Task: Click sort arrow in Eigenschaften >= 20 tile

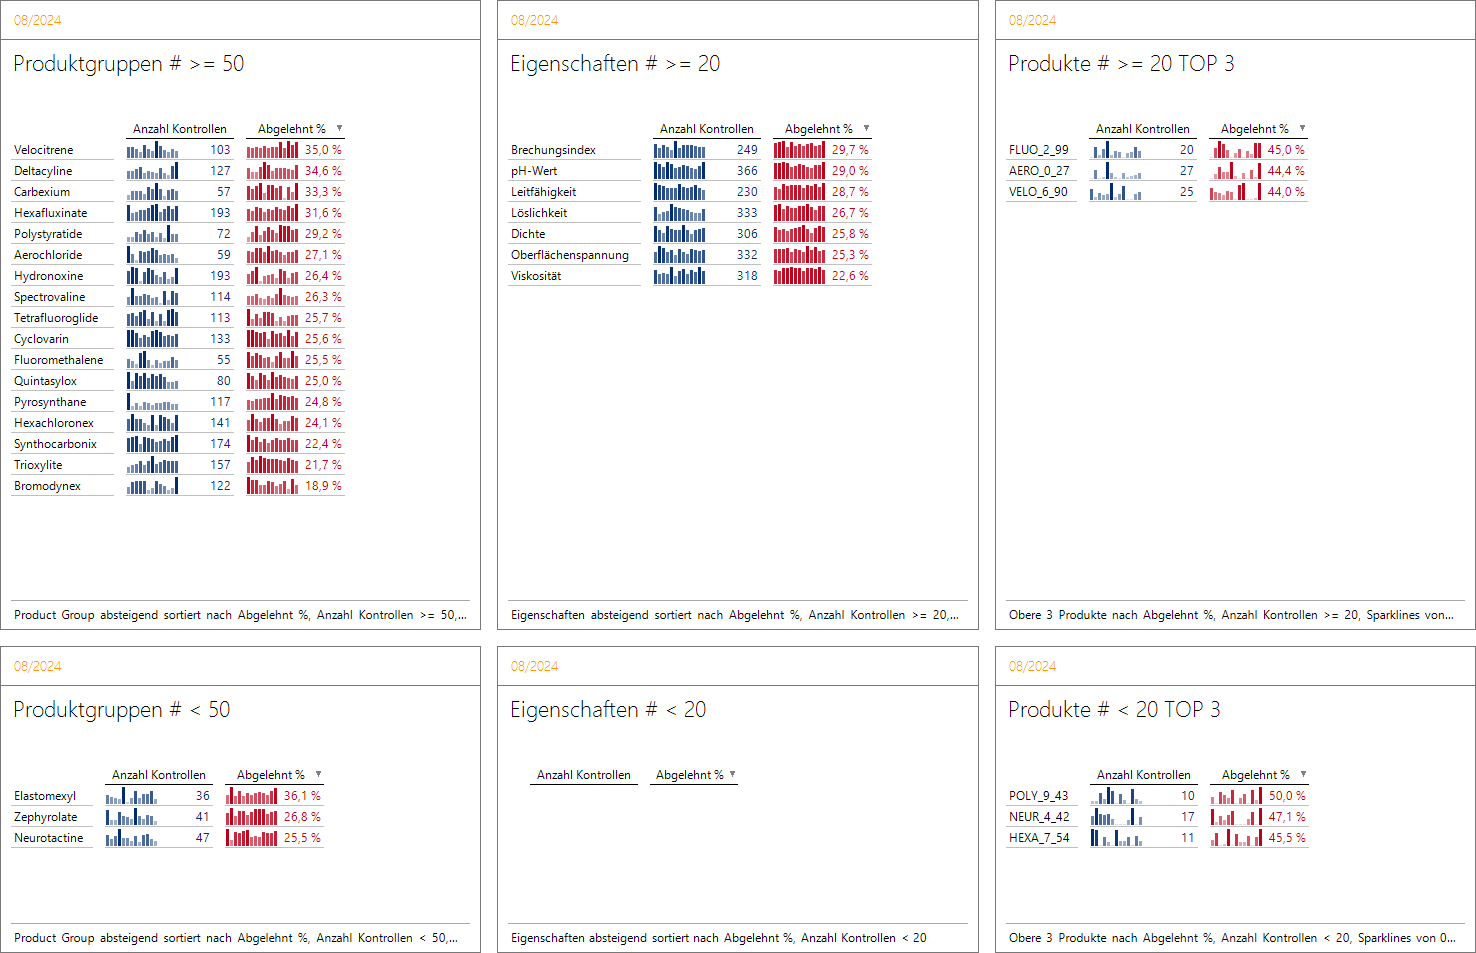Action: point(867,128)
